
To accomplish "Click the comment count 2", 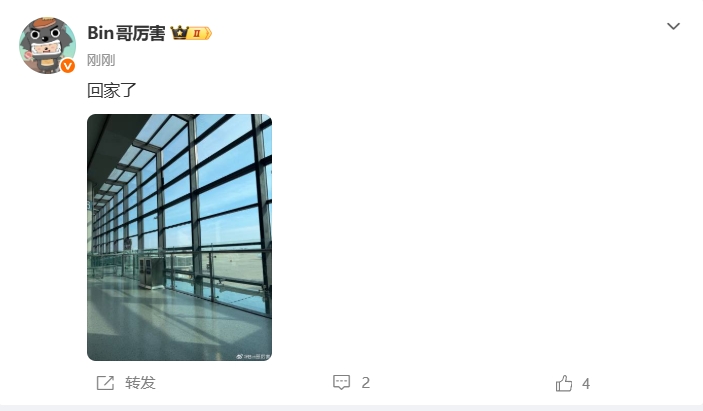I will coord(366,383).
